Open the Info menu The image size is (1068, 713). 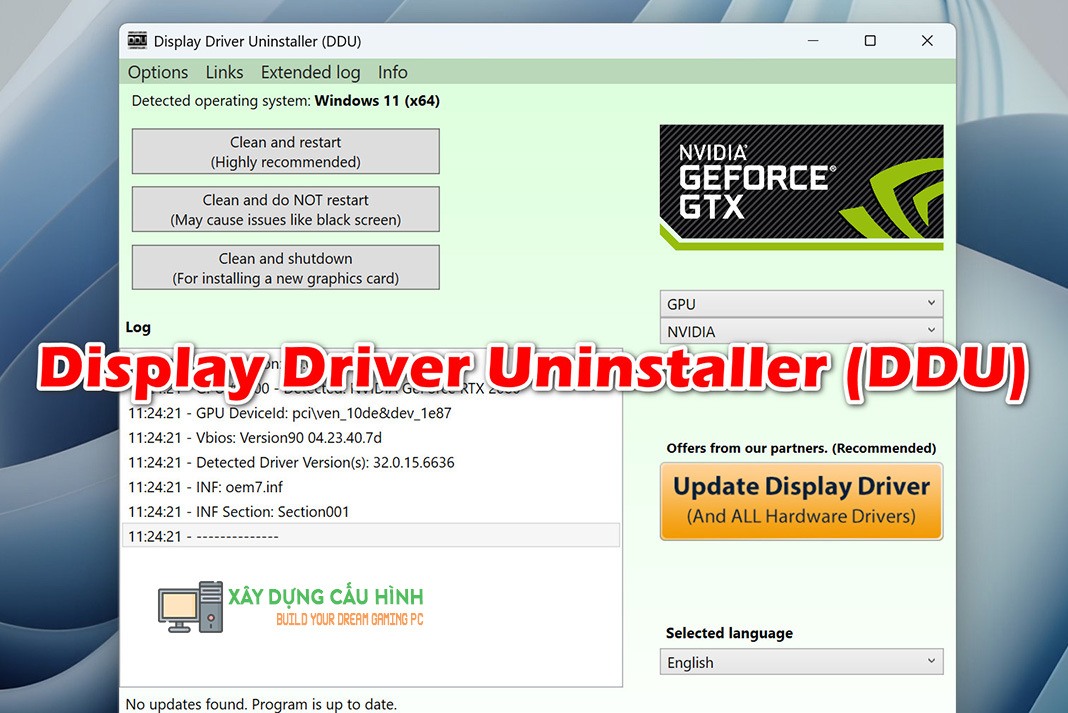tap(392, 72)
